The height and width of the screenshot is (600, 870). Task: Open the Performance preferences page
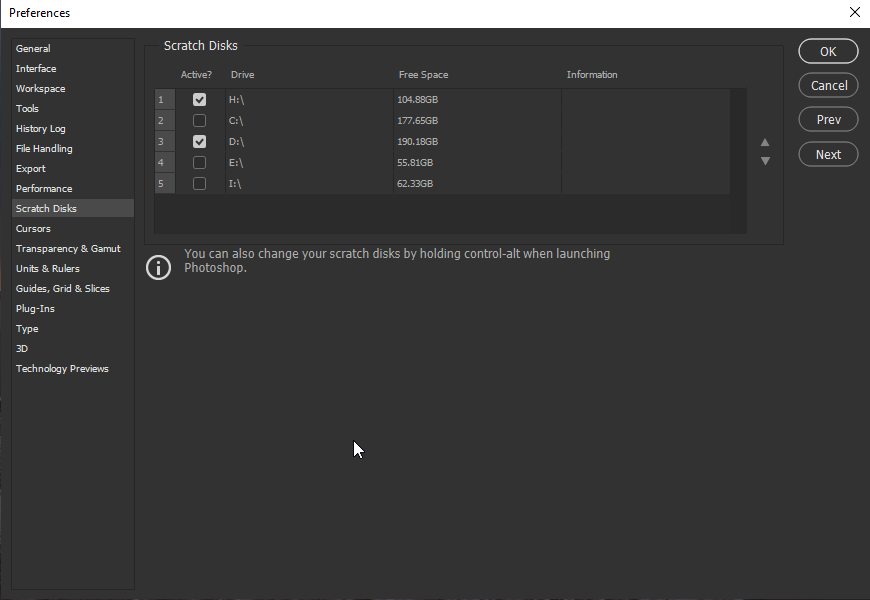(45, 188)
